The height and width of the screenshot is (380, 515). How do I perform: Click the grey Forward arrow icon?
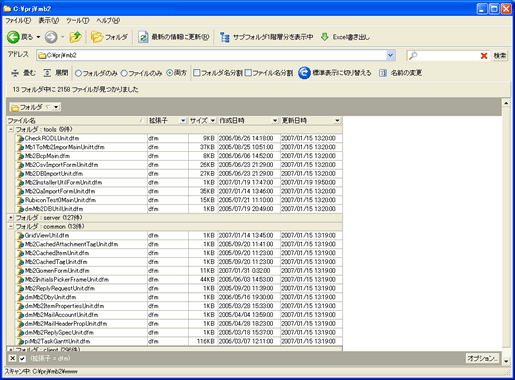[51, 37]
